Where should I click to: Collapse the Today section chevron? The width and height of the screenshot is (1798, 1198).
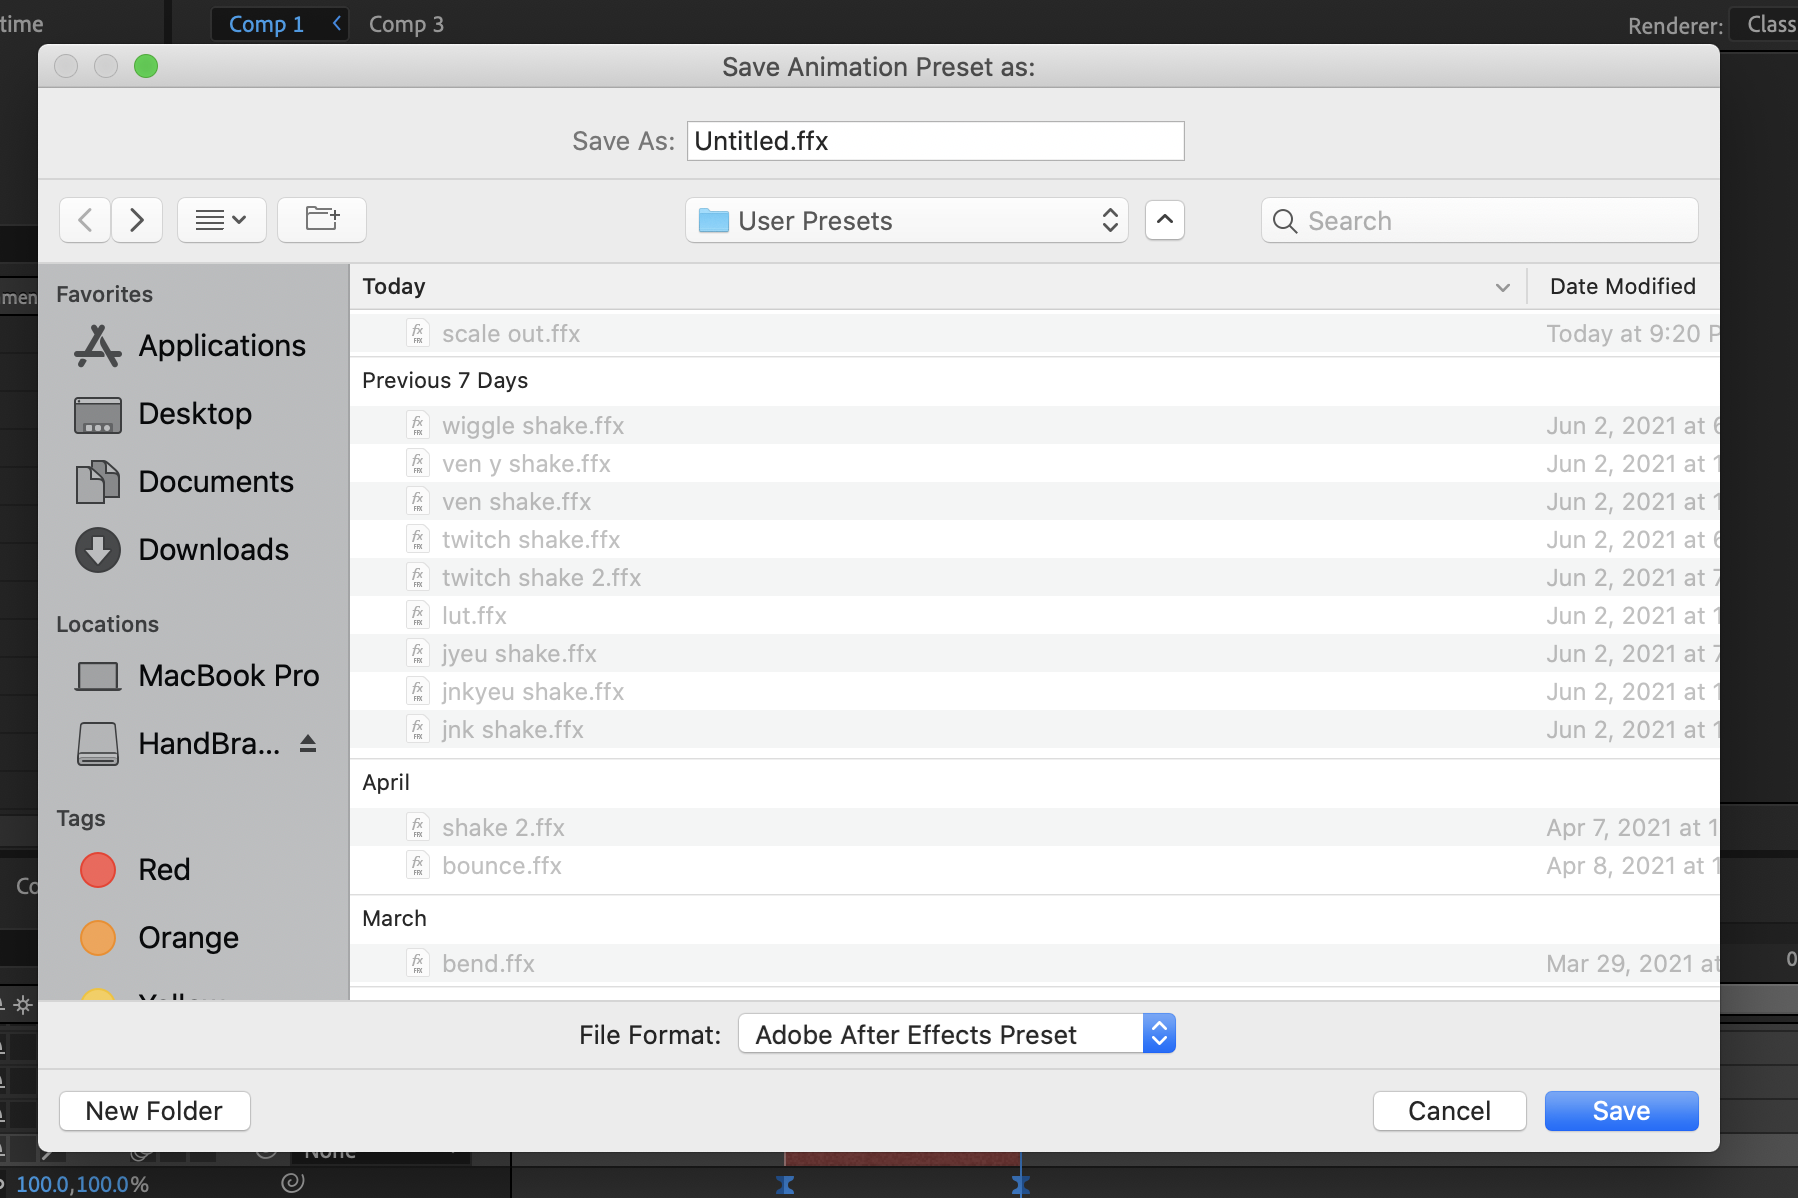(1502, 287)
